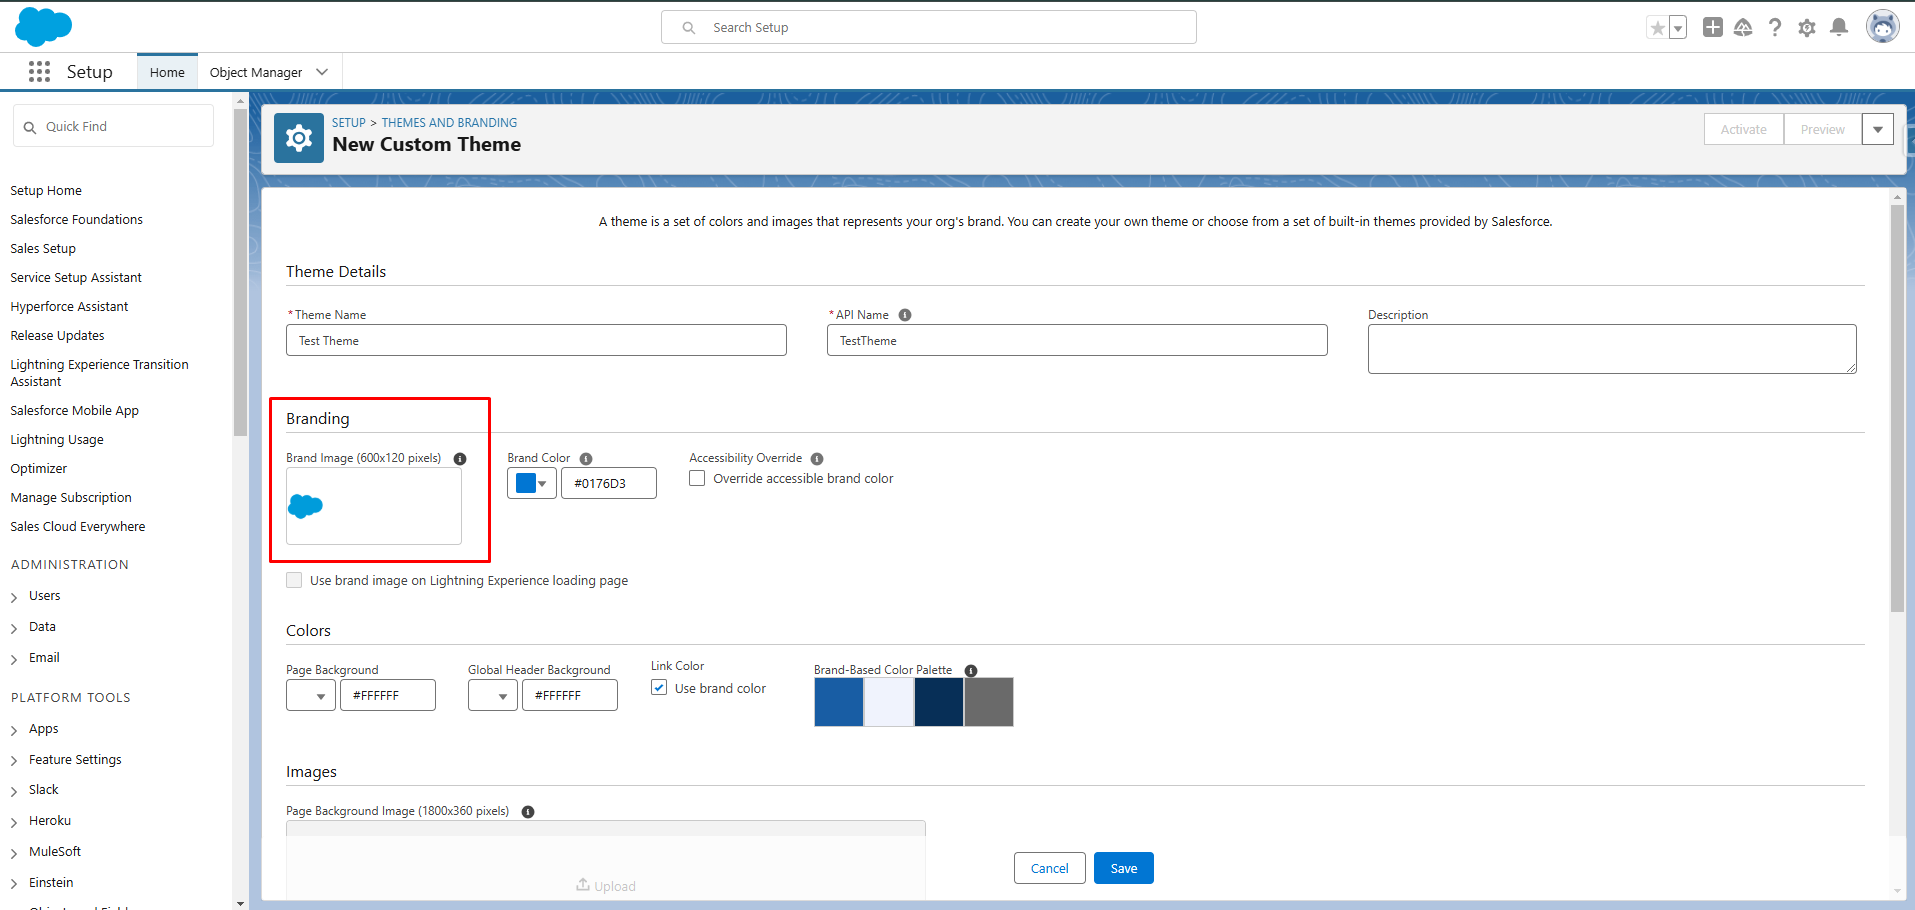Open the App Launcher grid icon

(39, 71)
